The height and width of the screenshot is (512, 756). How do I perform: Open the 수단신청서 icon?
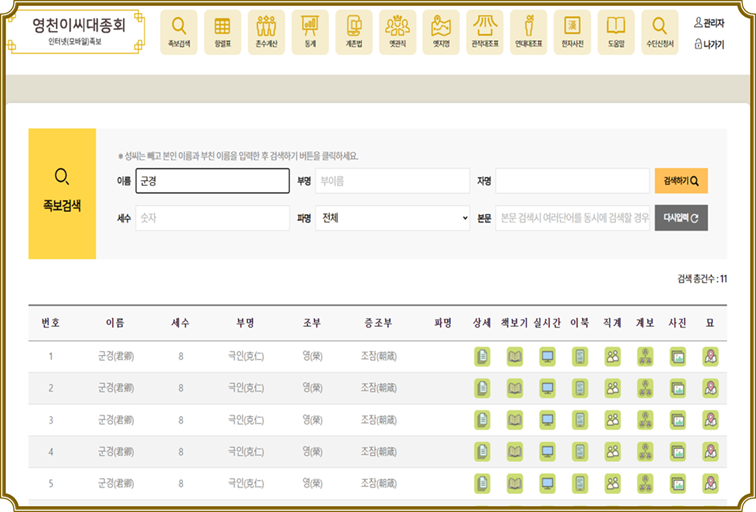coord(660,32)
